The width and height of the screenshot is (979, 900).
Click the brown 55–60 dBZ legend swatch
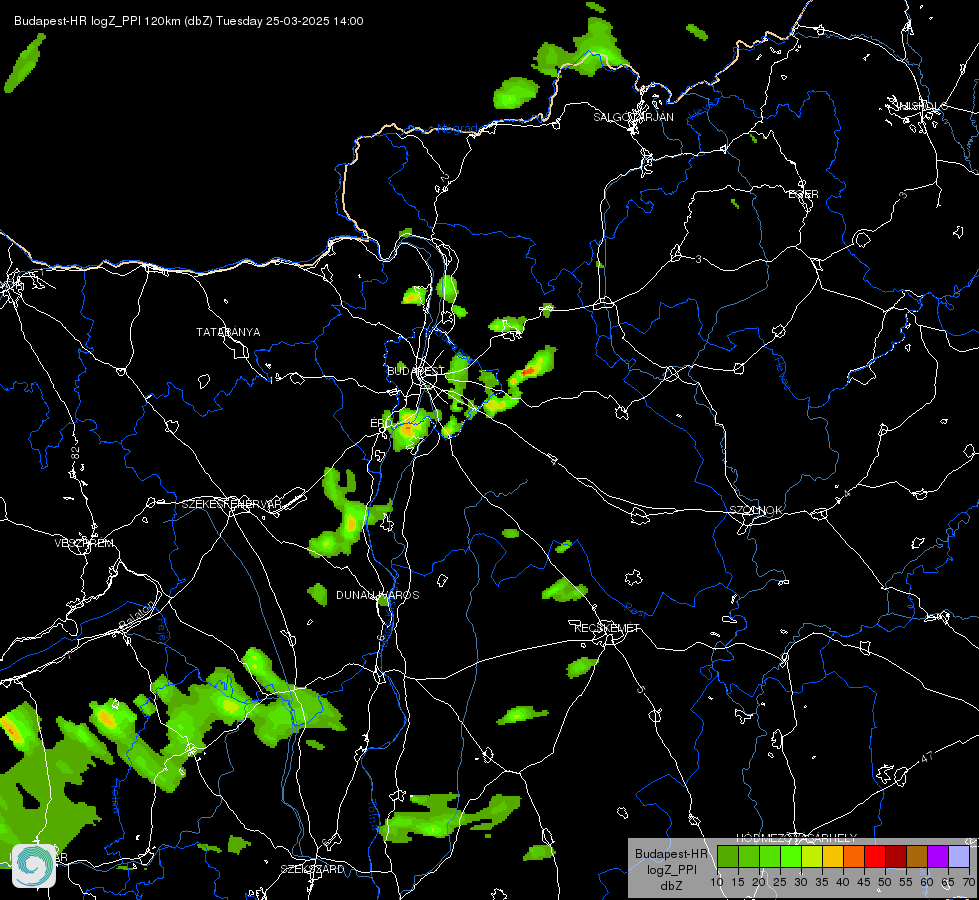pyautogui.click(x=917, y=857)
